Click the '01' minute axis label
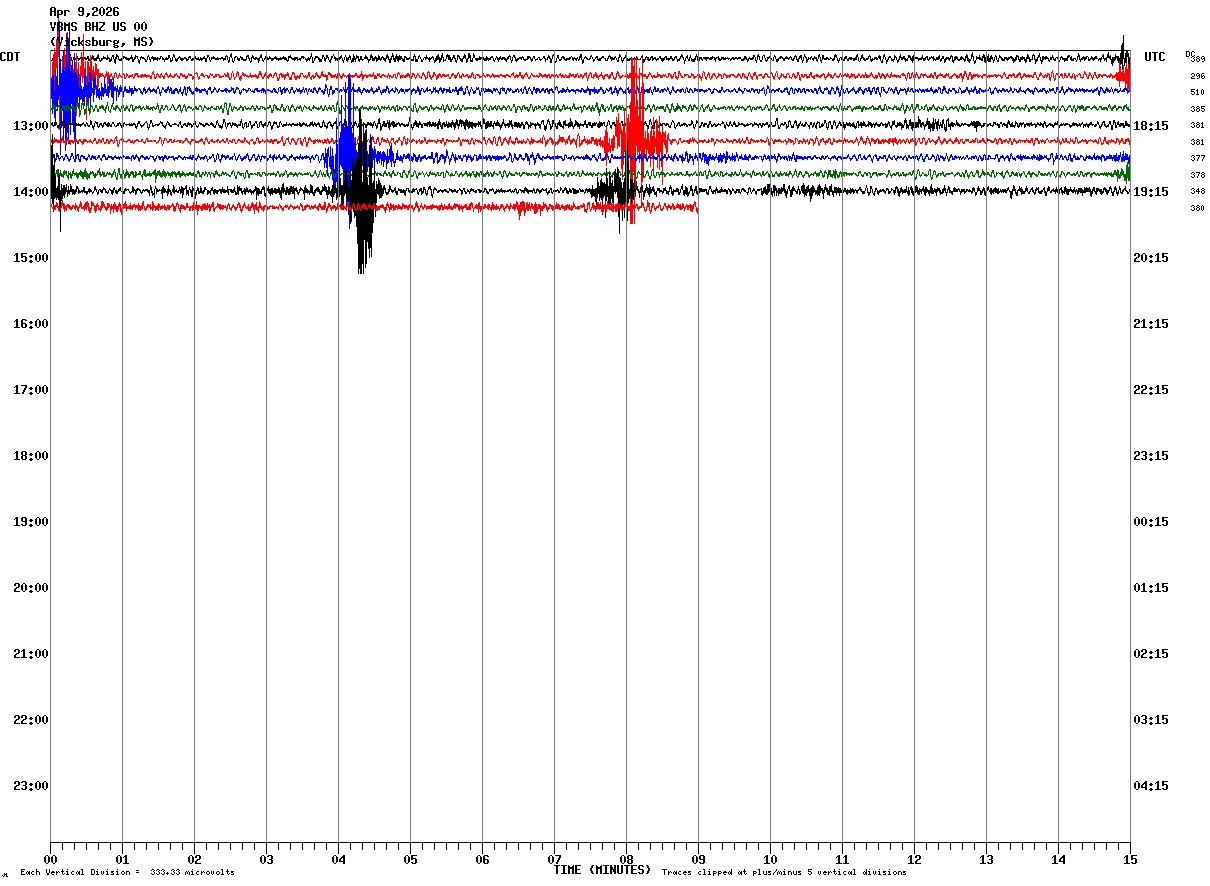 (x=122, y=860)
